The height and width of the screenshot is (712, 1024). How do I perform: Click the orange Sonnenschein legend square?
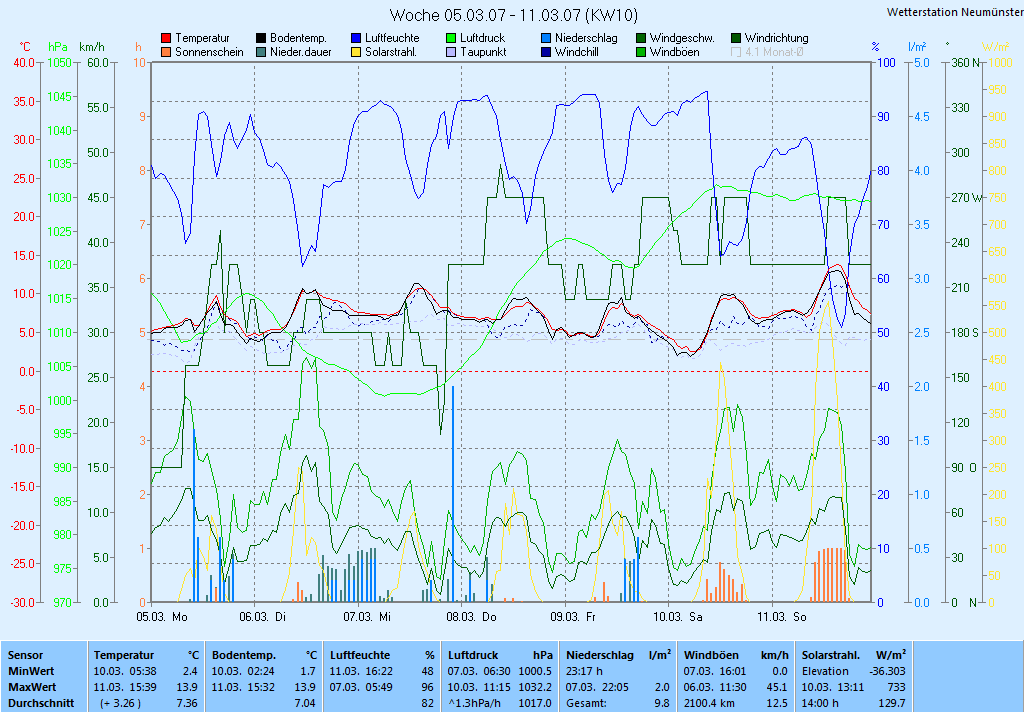tap(167, 52)
